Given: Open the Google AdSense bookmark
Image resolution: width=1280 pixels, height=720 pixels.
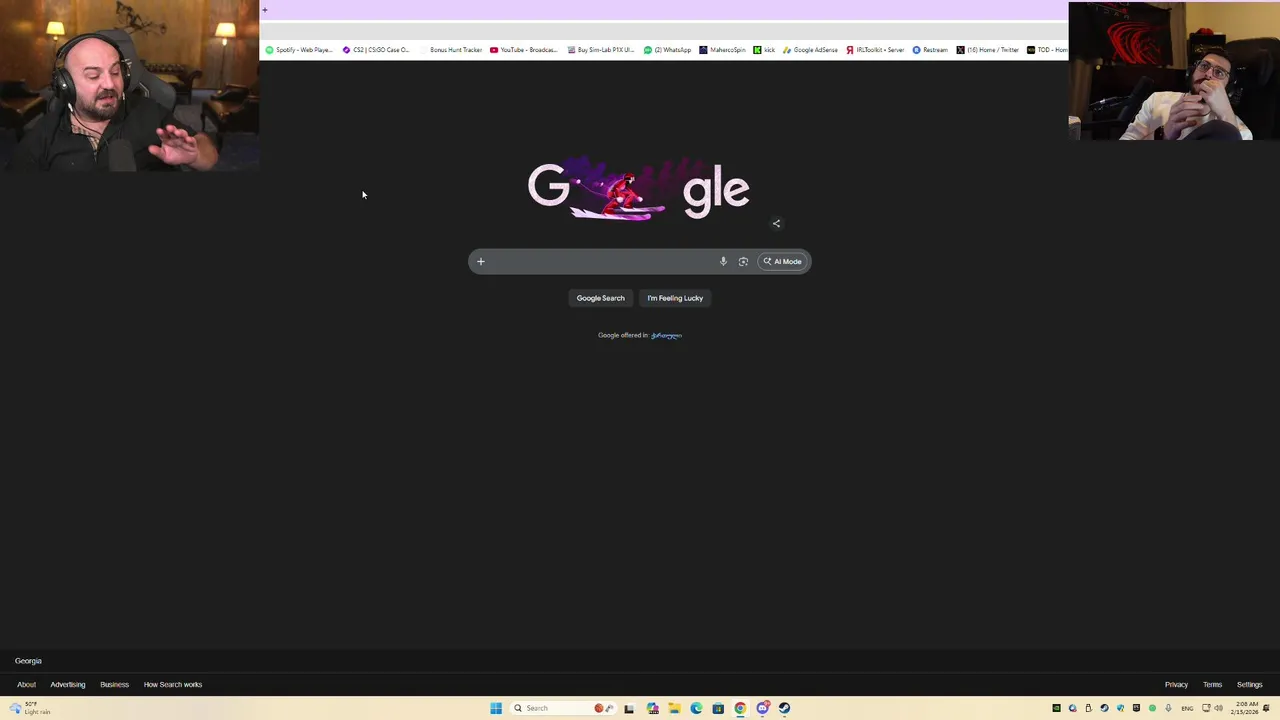Looking at the screenshot, I should tap(811, 50).
